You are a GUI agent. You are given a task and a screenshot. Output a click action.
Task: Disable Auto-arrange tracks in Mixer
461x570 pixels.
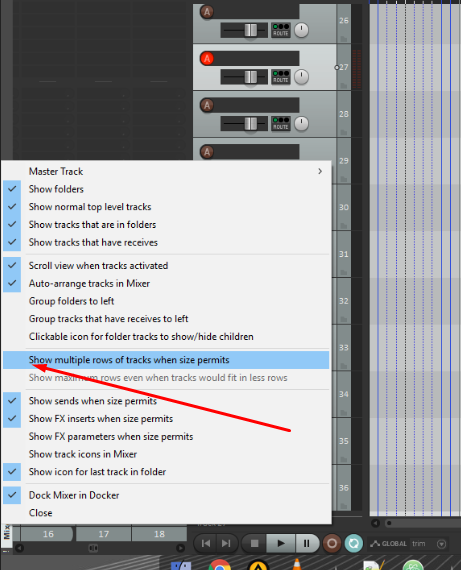(x=166, y=284)
